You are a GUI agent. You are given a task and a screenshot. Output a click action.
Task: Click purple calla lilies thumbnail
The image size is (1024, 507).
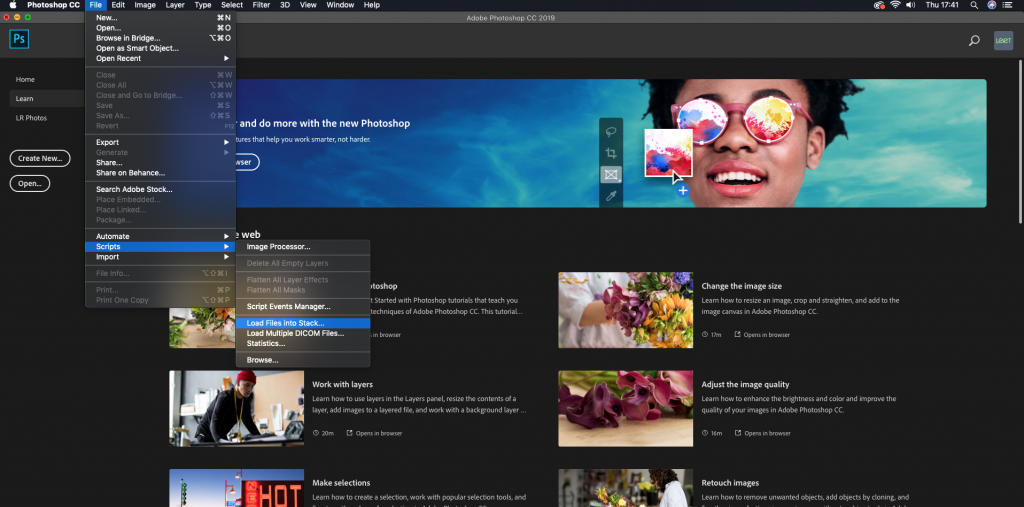(x=625, y=409)
